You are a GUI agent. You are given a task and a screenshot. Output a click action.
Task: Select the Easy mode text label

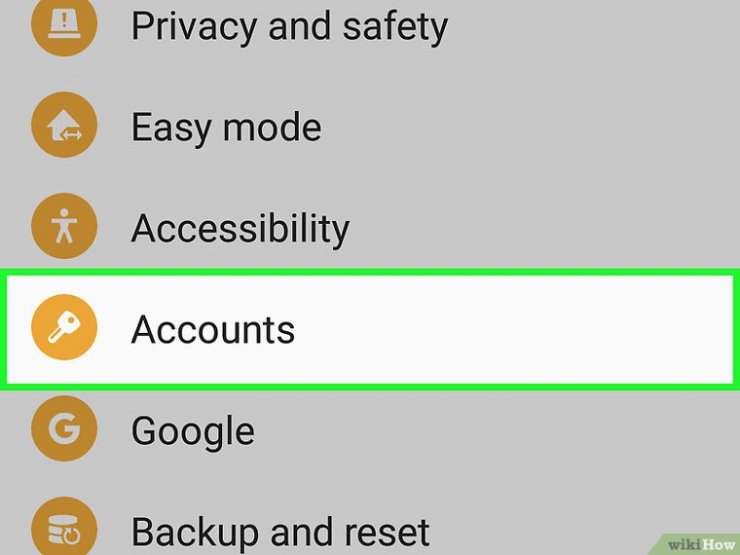pos(226,127)
